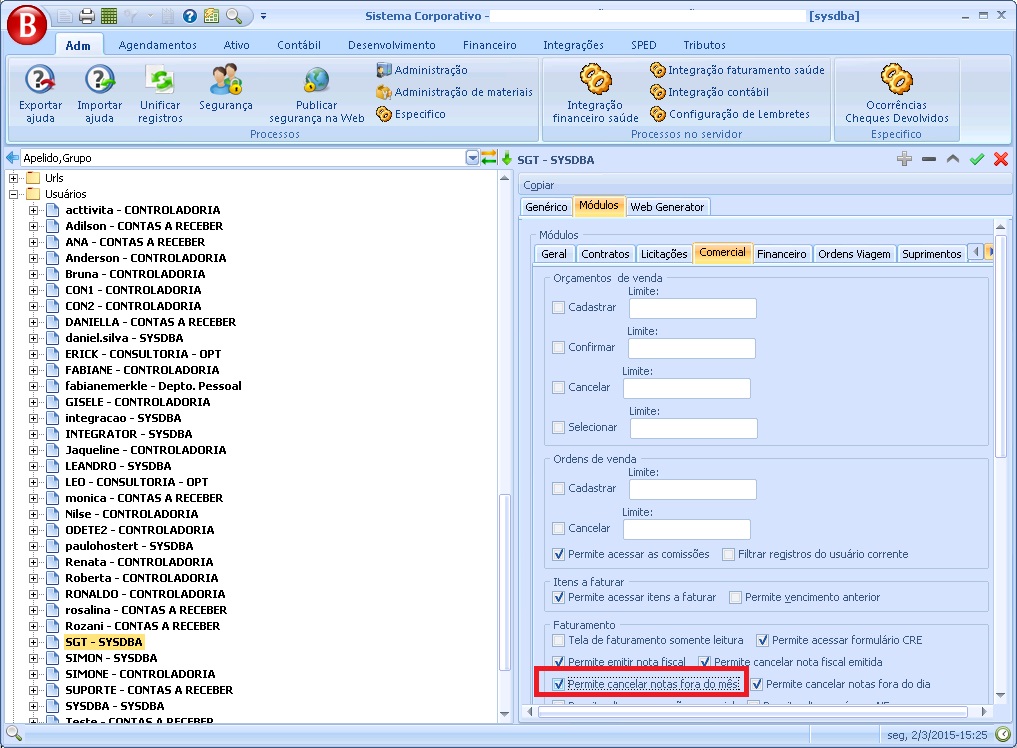Select the Web Generator tab
This screenshot has height=748, width=1017.
tap(667, 207)
